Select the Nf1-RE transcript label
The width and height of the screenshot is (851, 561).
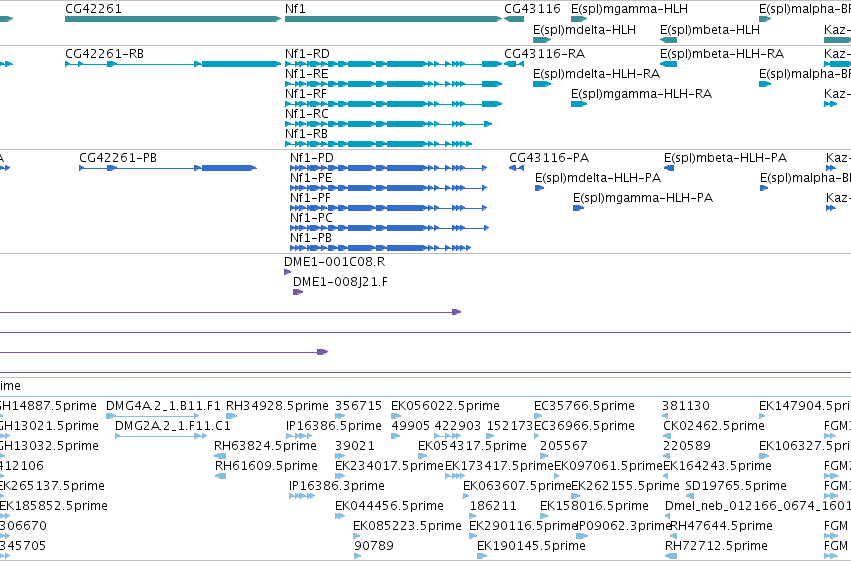coord(307,74)
